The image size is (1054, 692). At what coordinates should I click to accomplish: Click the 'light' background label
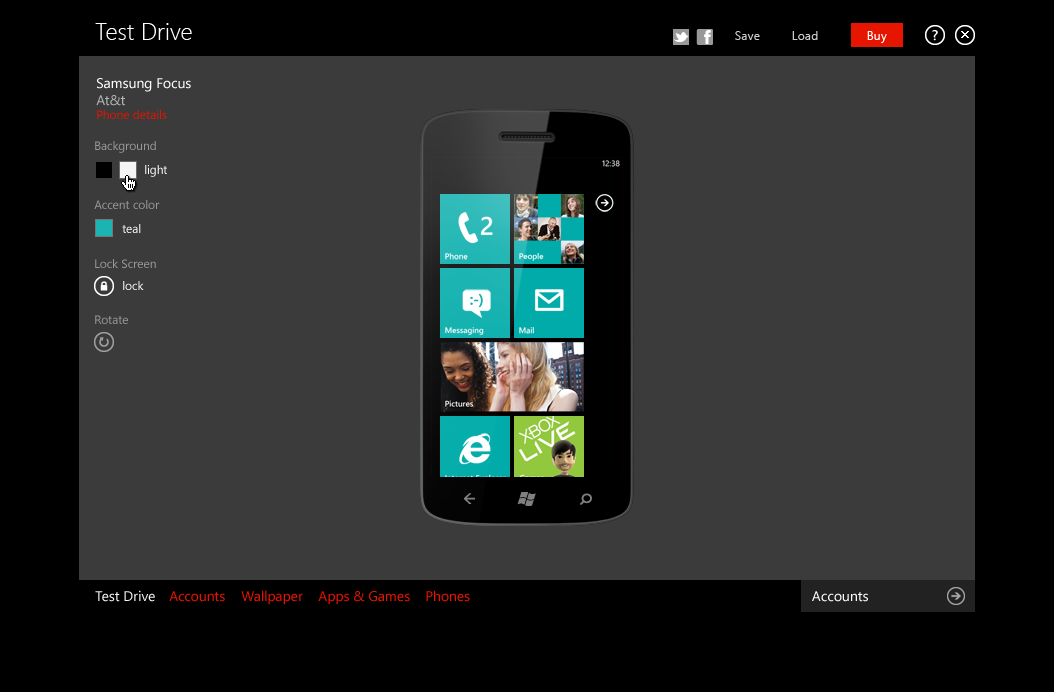(155, 170)
